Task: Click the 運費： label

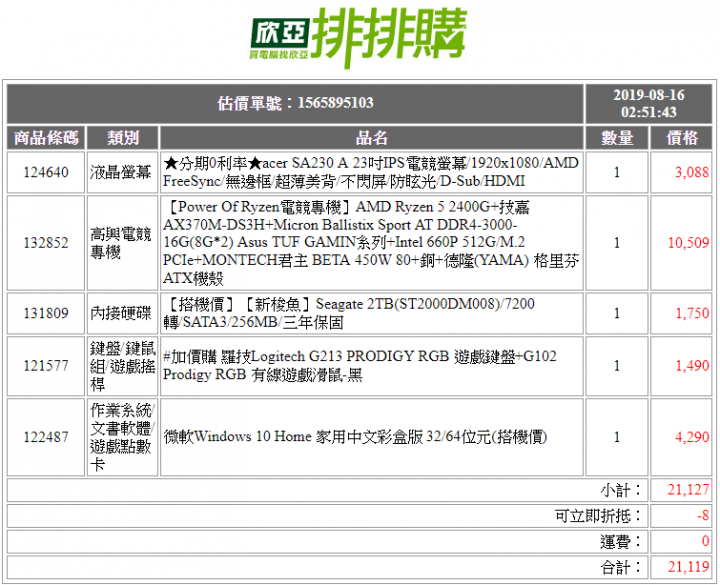Action: [621, 542]
